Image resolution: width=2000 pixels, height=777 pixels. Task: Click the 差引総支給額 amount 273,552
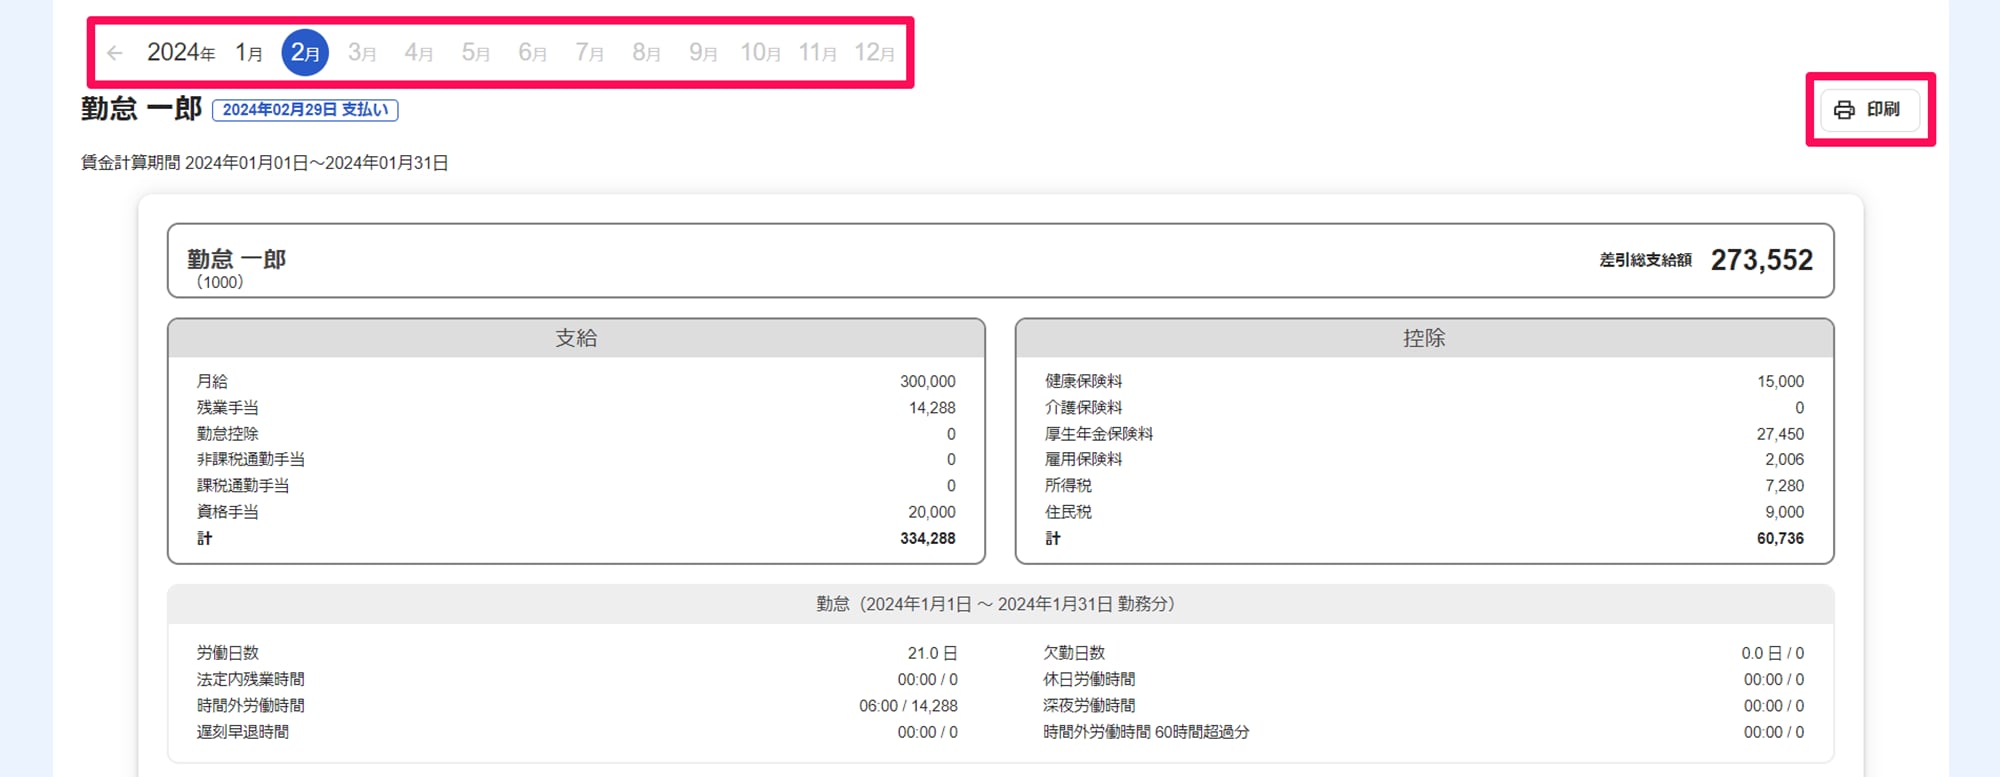click(x=1761, y=260)
